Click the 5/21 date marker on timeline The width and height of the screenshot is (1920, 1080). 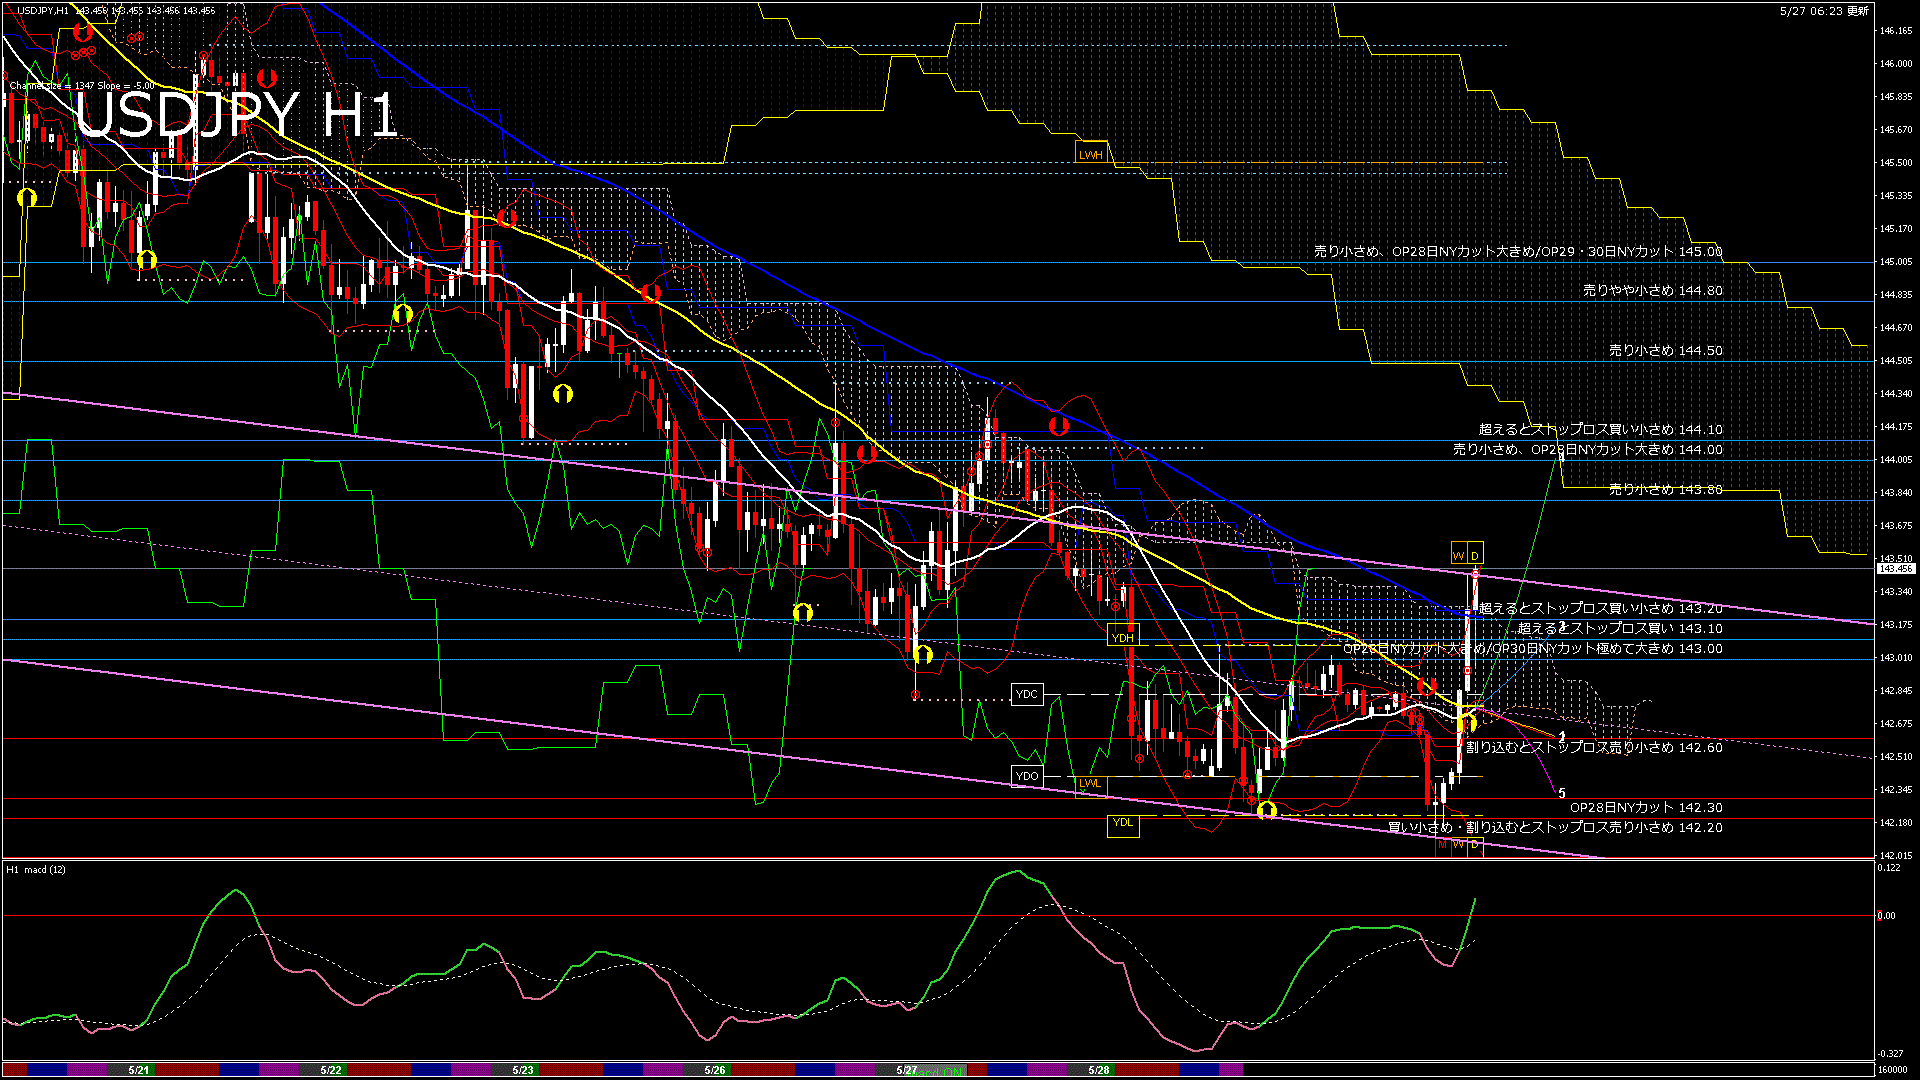[x=139, y=1070]
